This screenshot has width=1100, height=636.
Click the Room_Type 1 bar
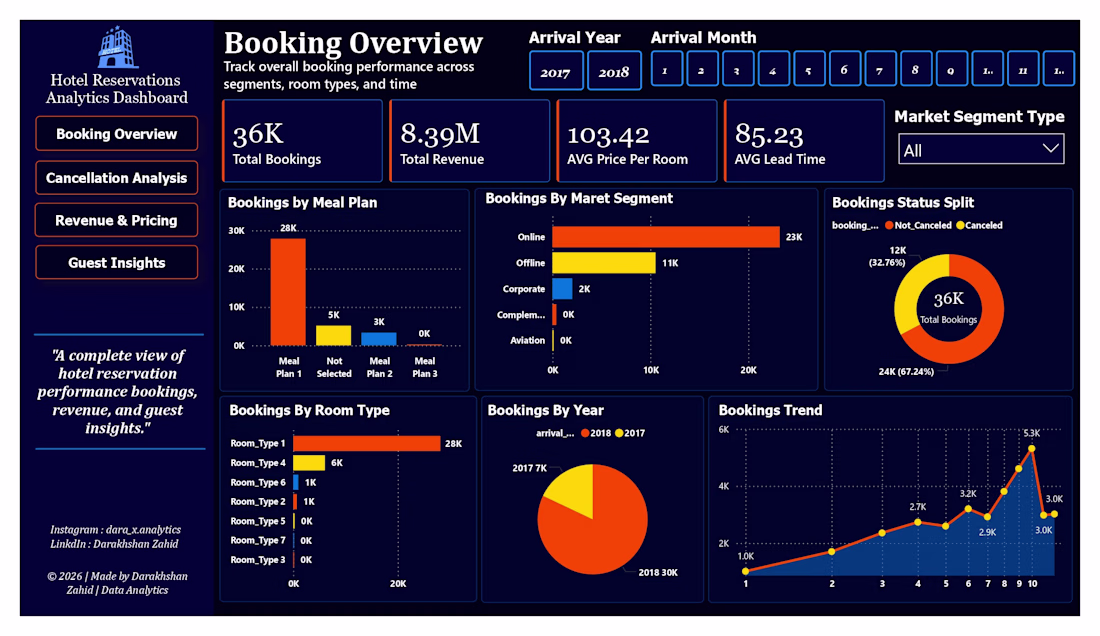pyautogui.click(x=367, y=443)
